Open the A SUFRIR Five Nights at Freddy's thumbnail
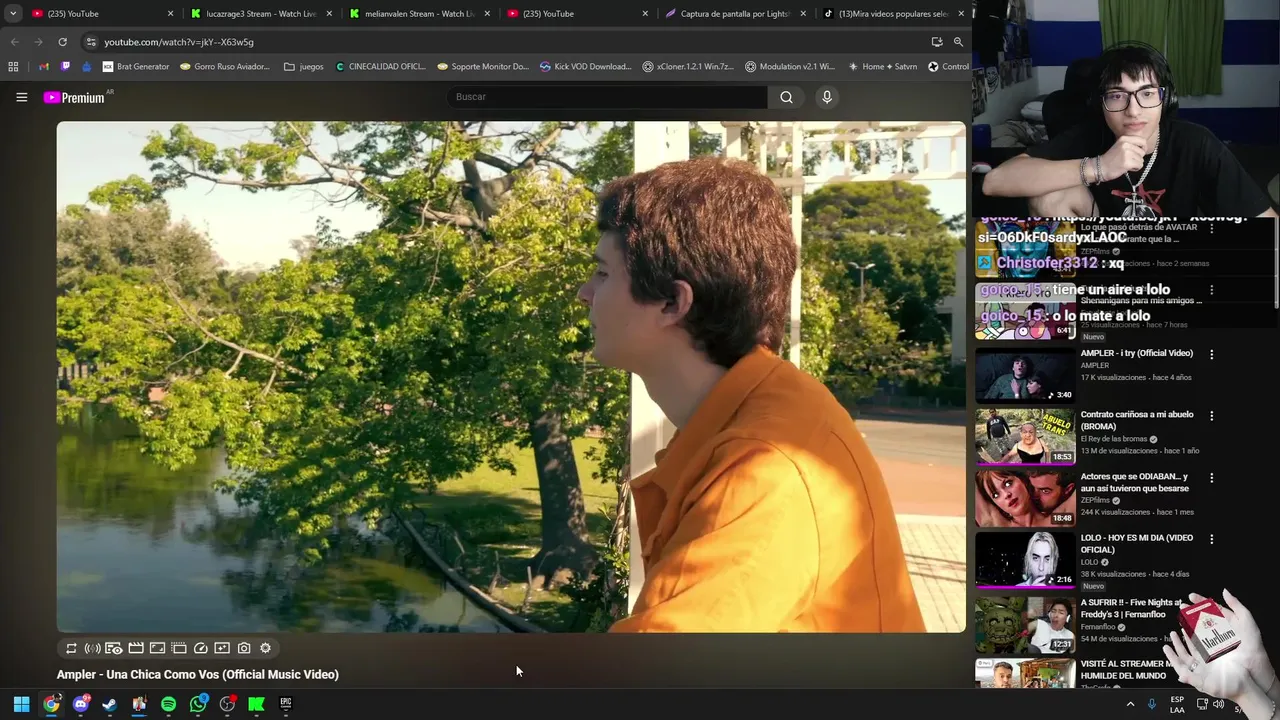 coord(1025,624)
